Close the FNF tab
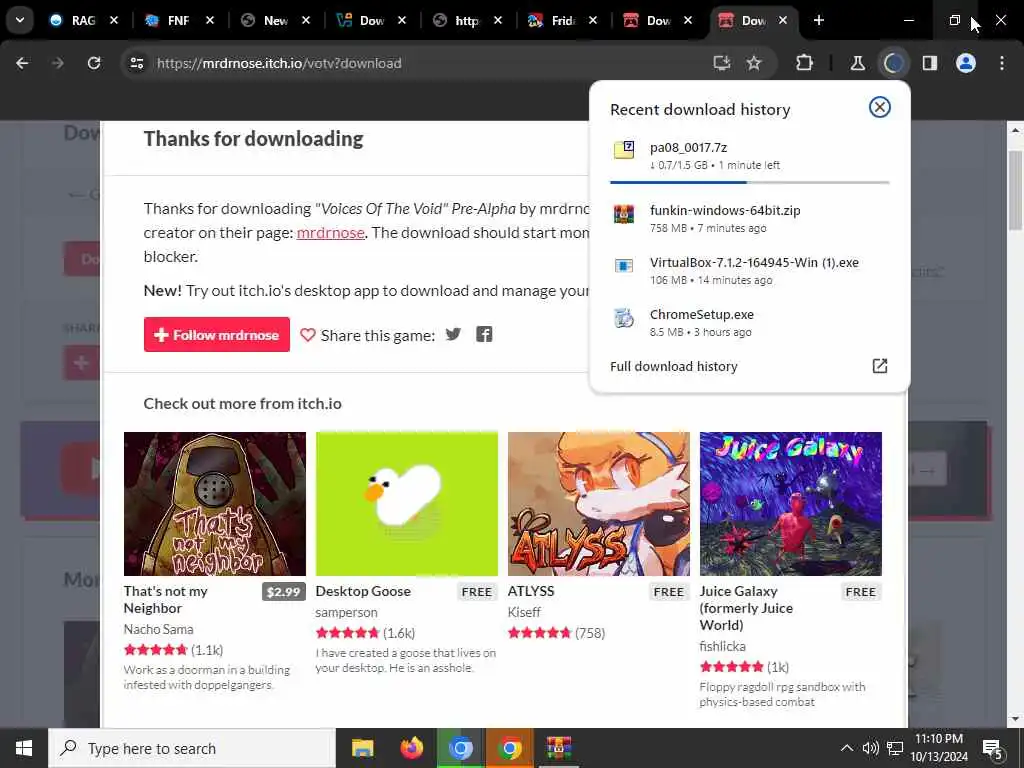1024x768 pixels. click(x=210, y=20)
